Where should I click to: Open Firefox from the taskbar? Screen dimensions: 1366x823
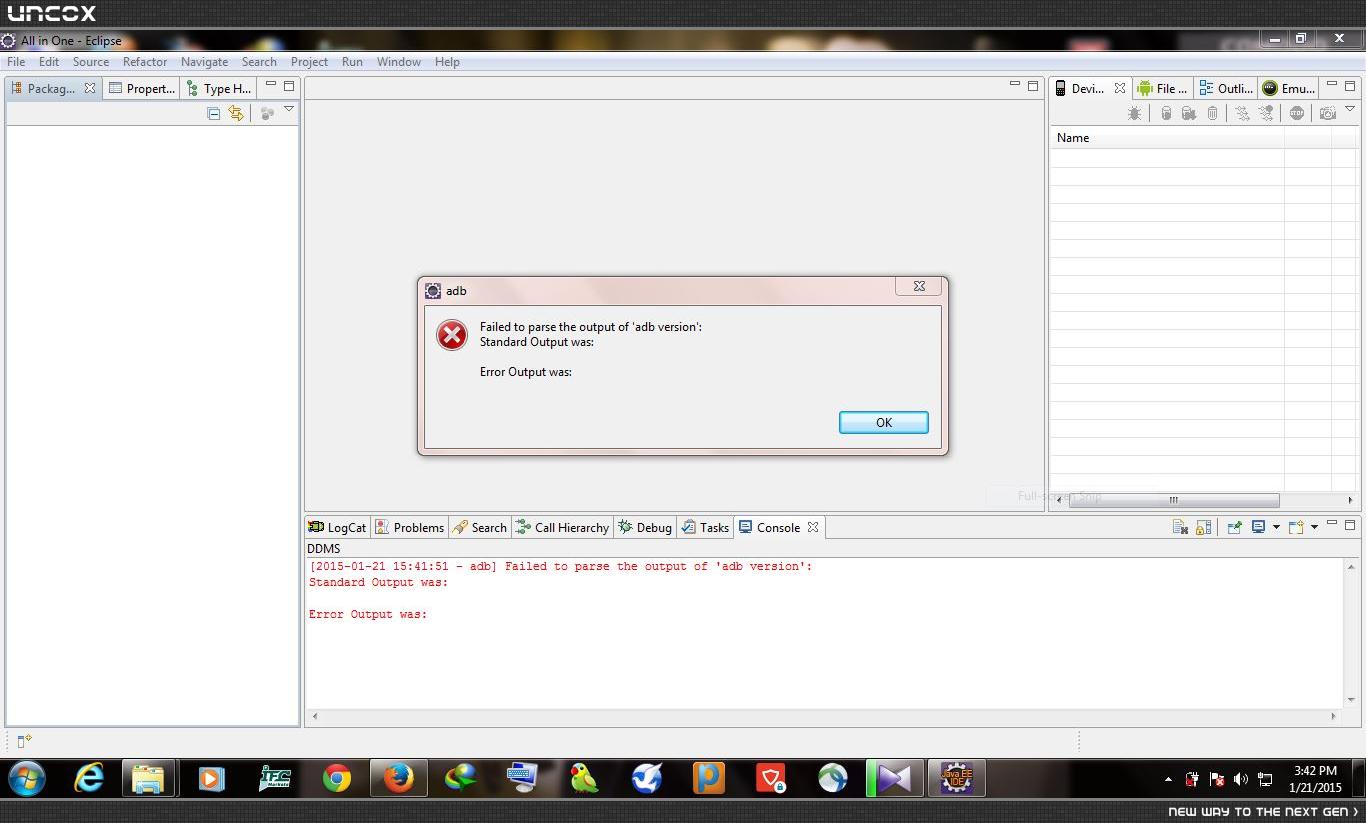point(399,778)
